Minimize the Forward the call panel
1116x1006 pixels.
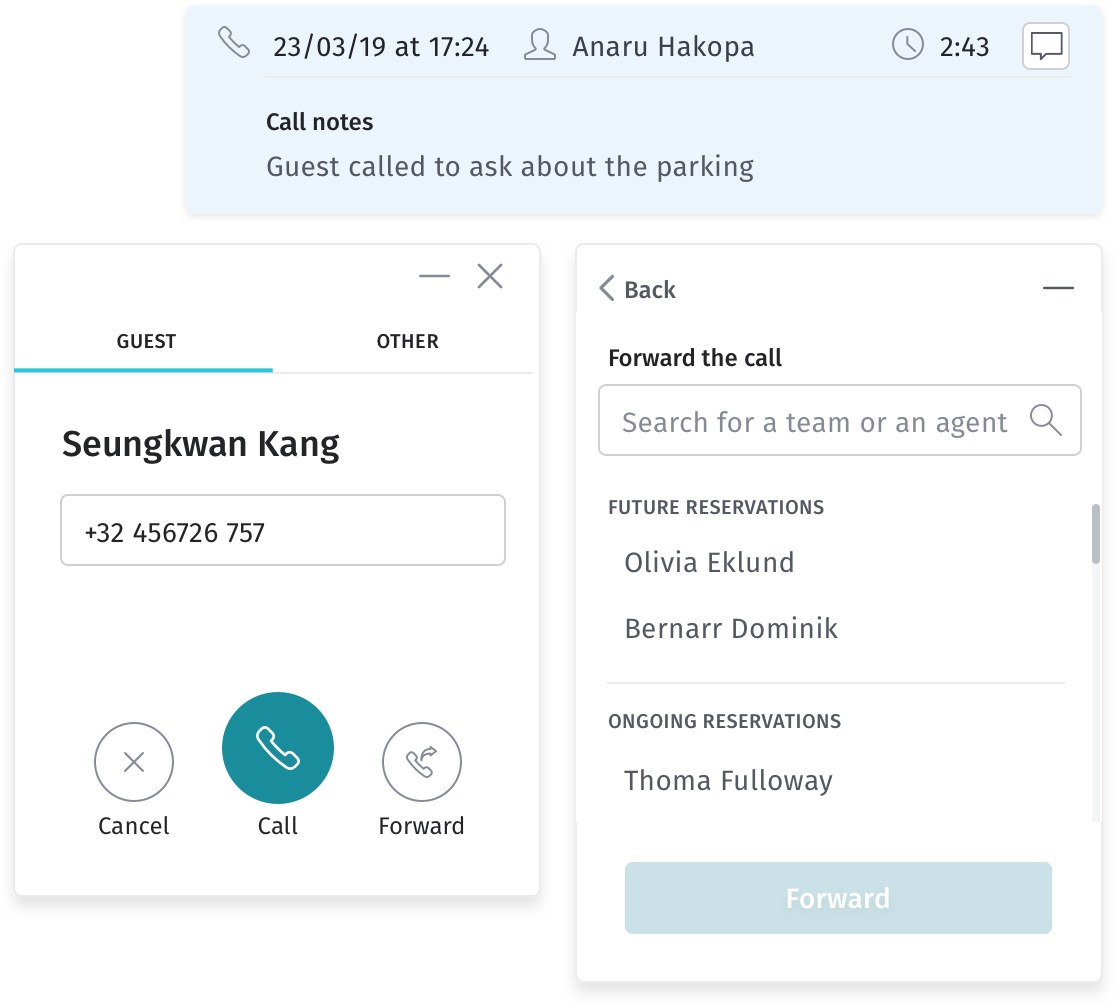click(1058, 288)
